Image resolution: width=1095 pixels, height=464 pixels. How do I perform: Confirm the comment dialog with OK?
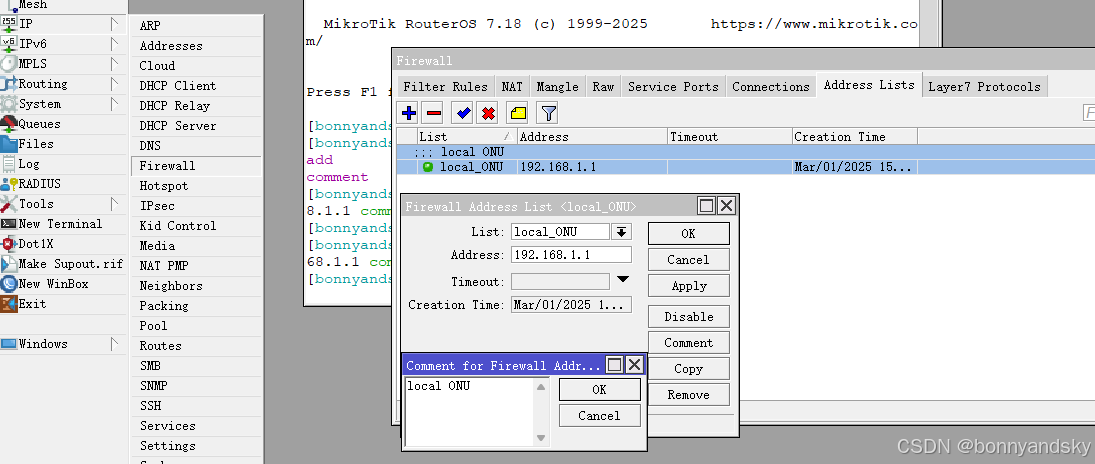coord(600,389)
